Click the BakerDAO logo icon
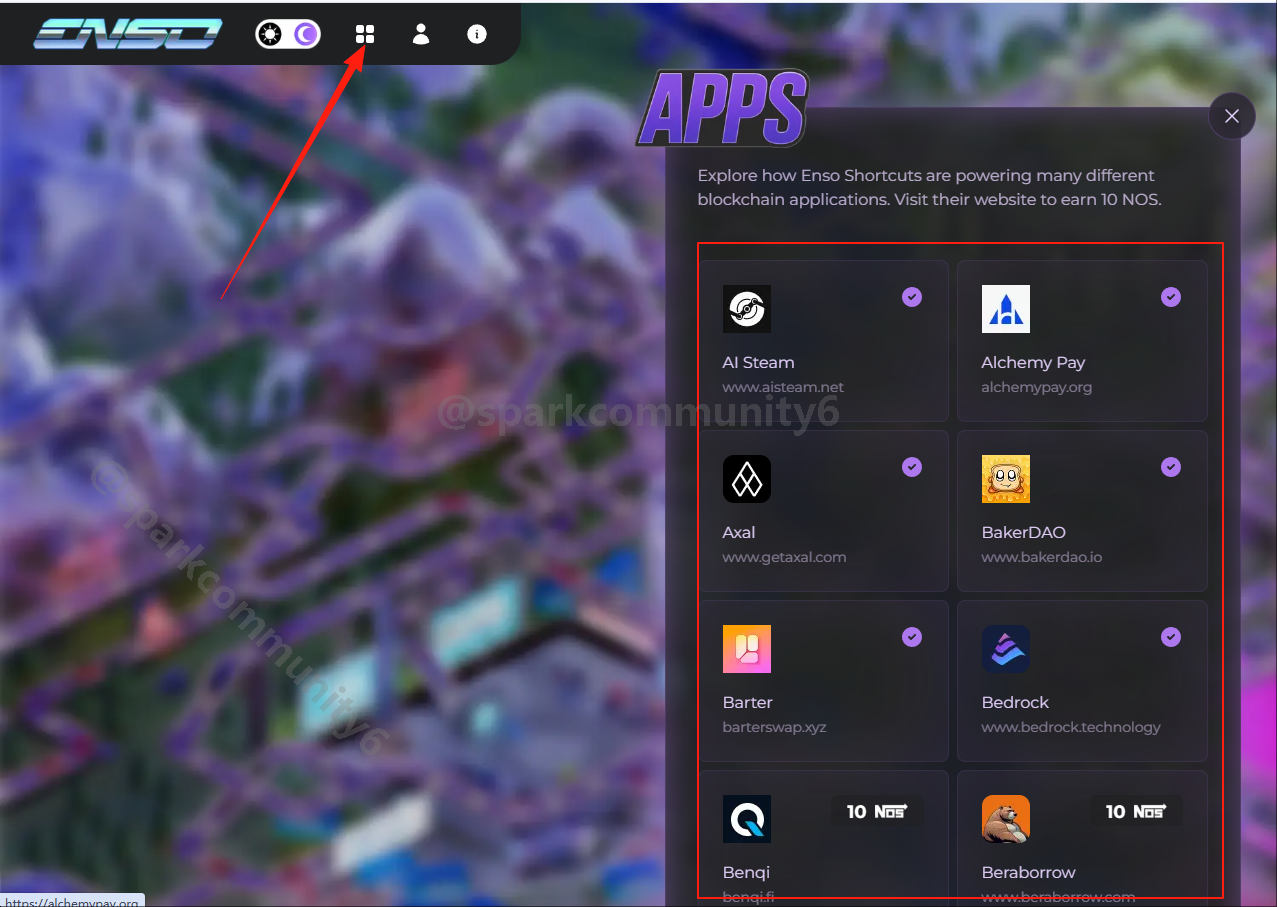The width and height of the screenshot is (1277, 907). click(1006, 479)
